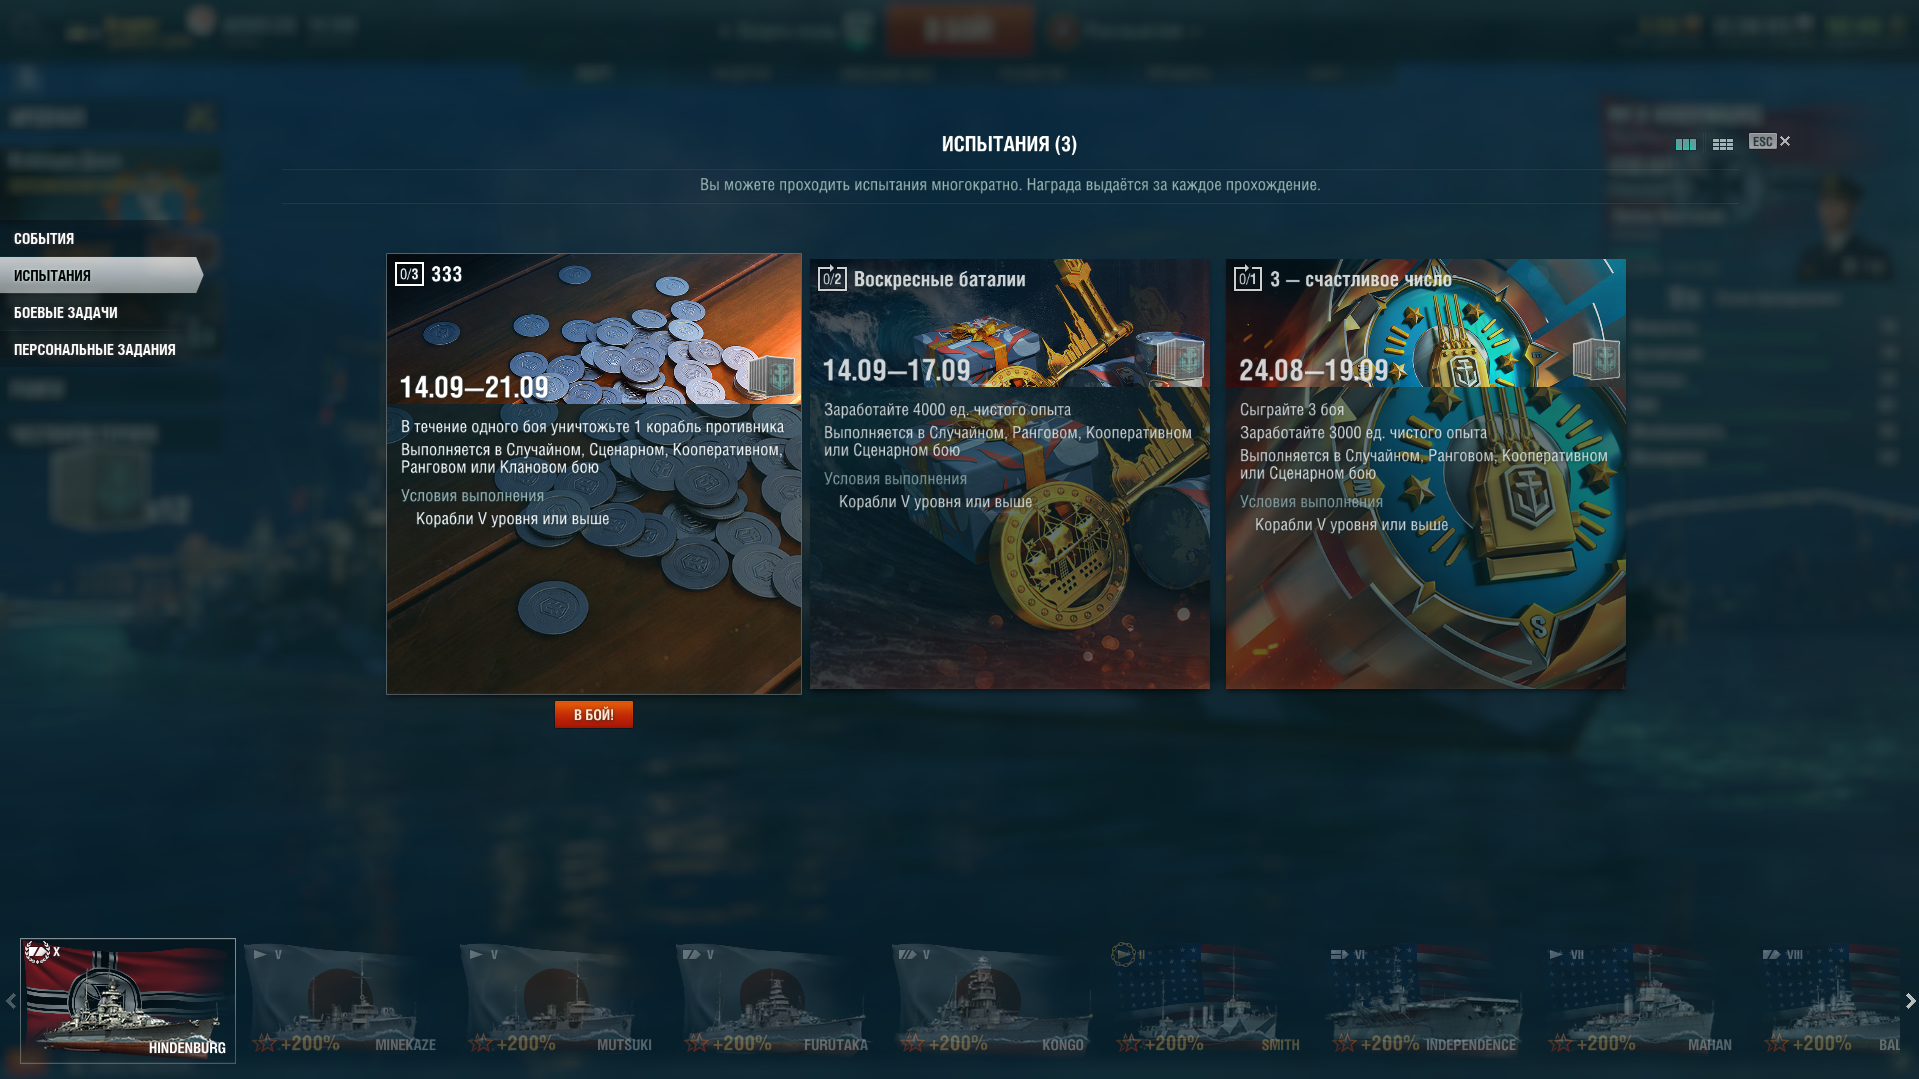This screenshot has height=1079, width=1919.
Task: Open the 3 — счастливое число card
Action: (1426, 474)
